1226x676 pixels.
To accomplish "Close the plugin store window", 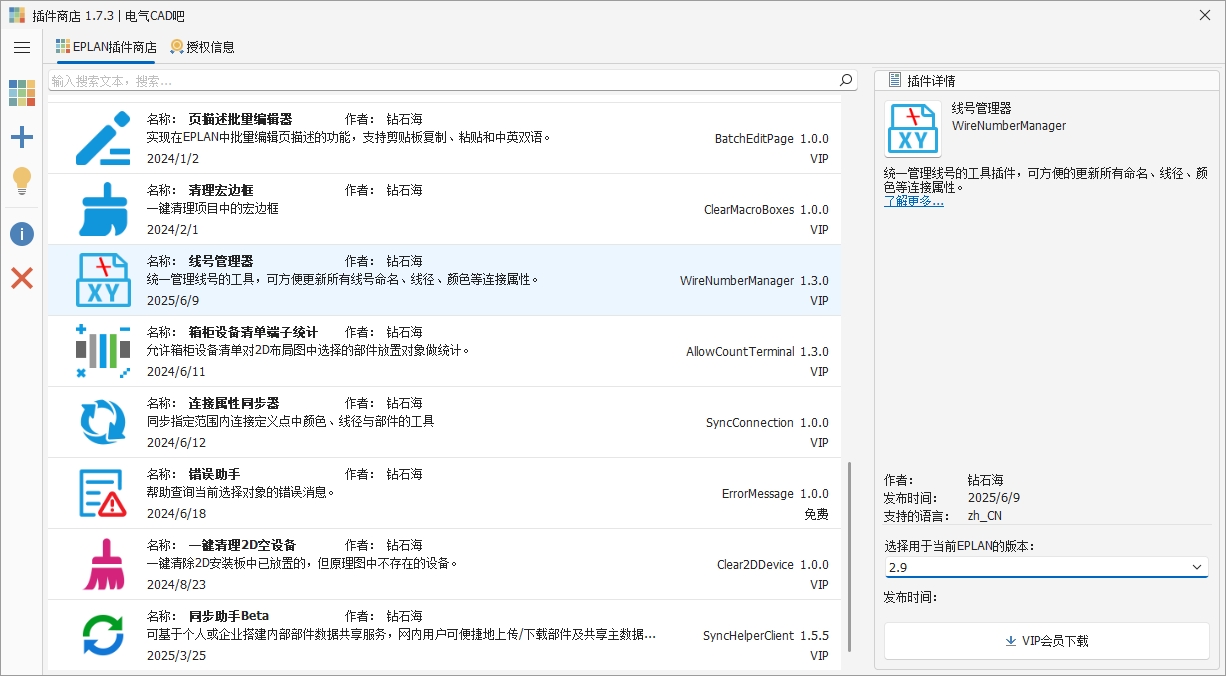I will tap(1203, 15).
